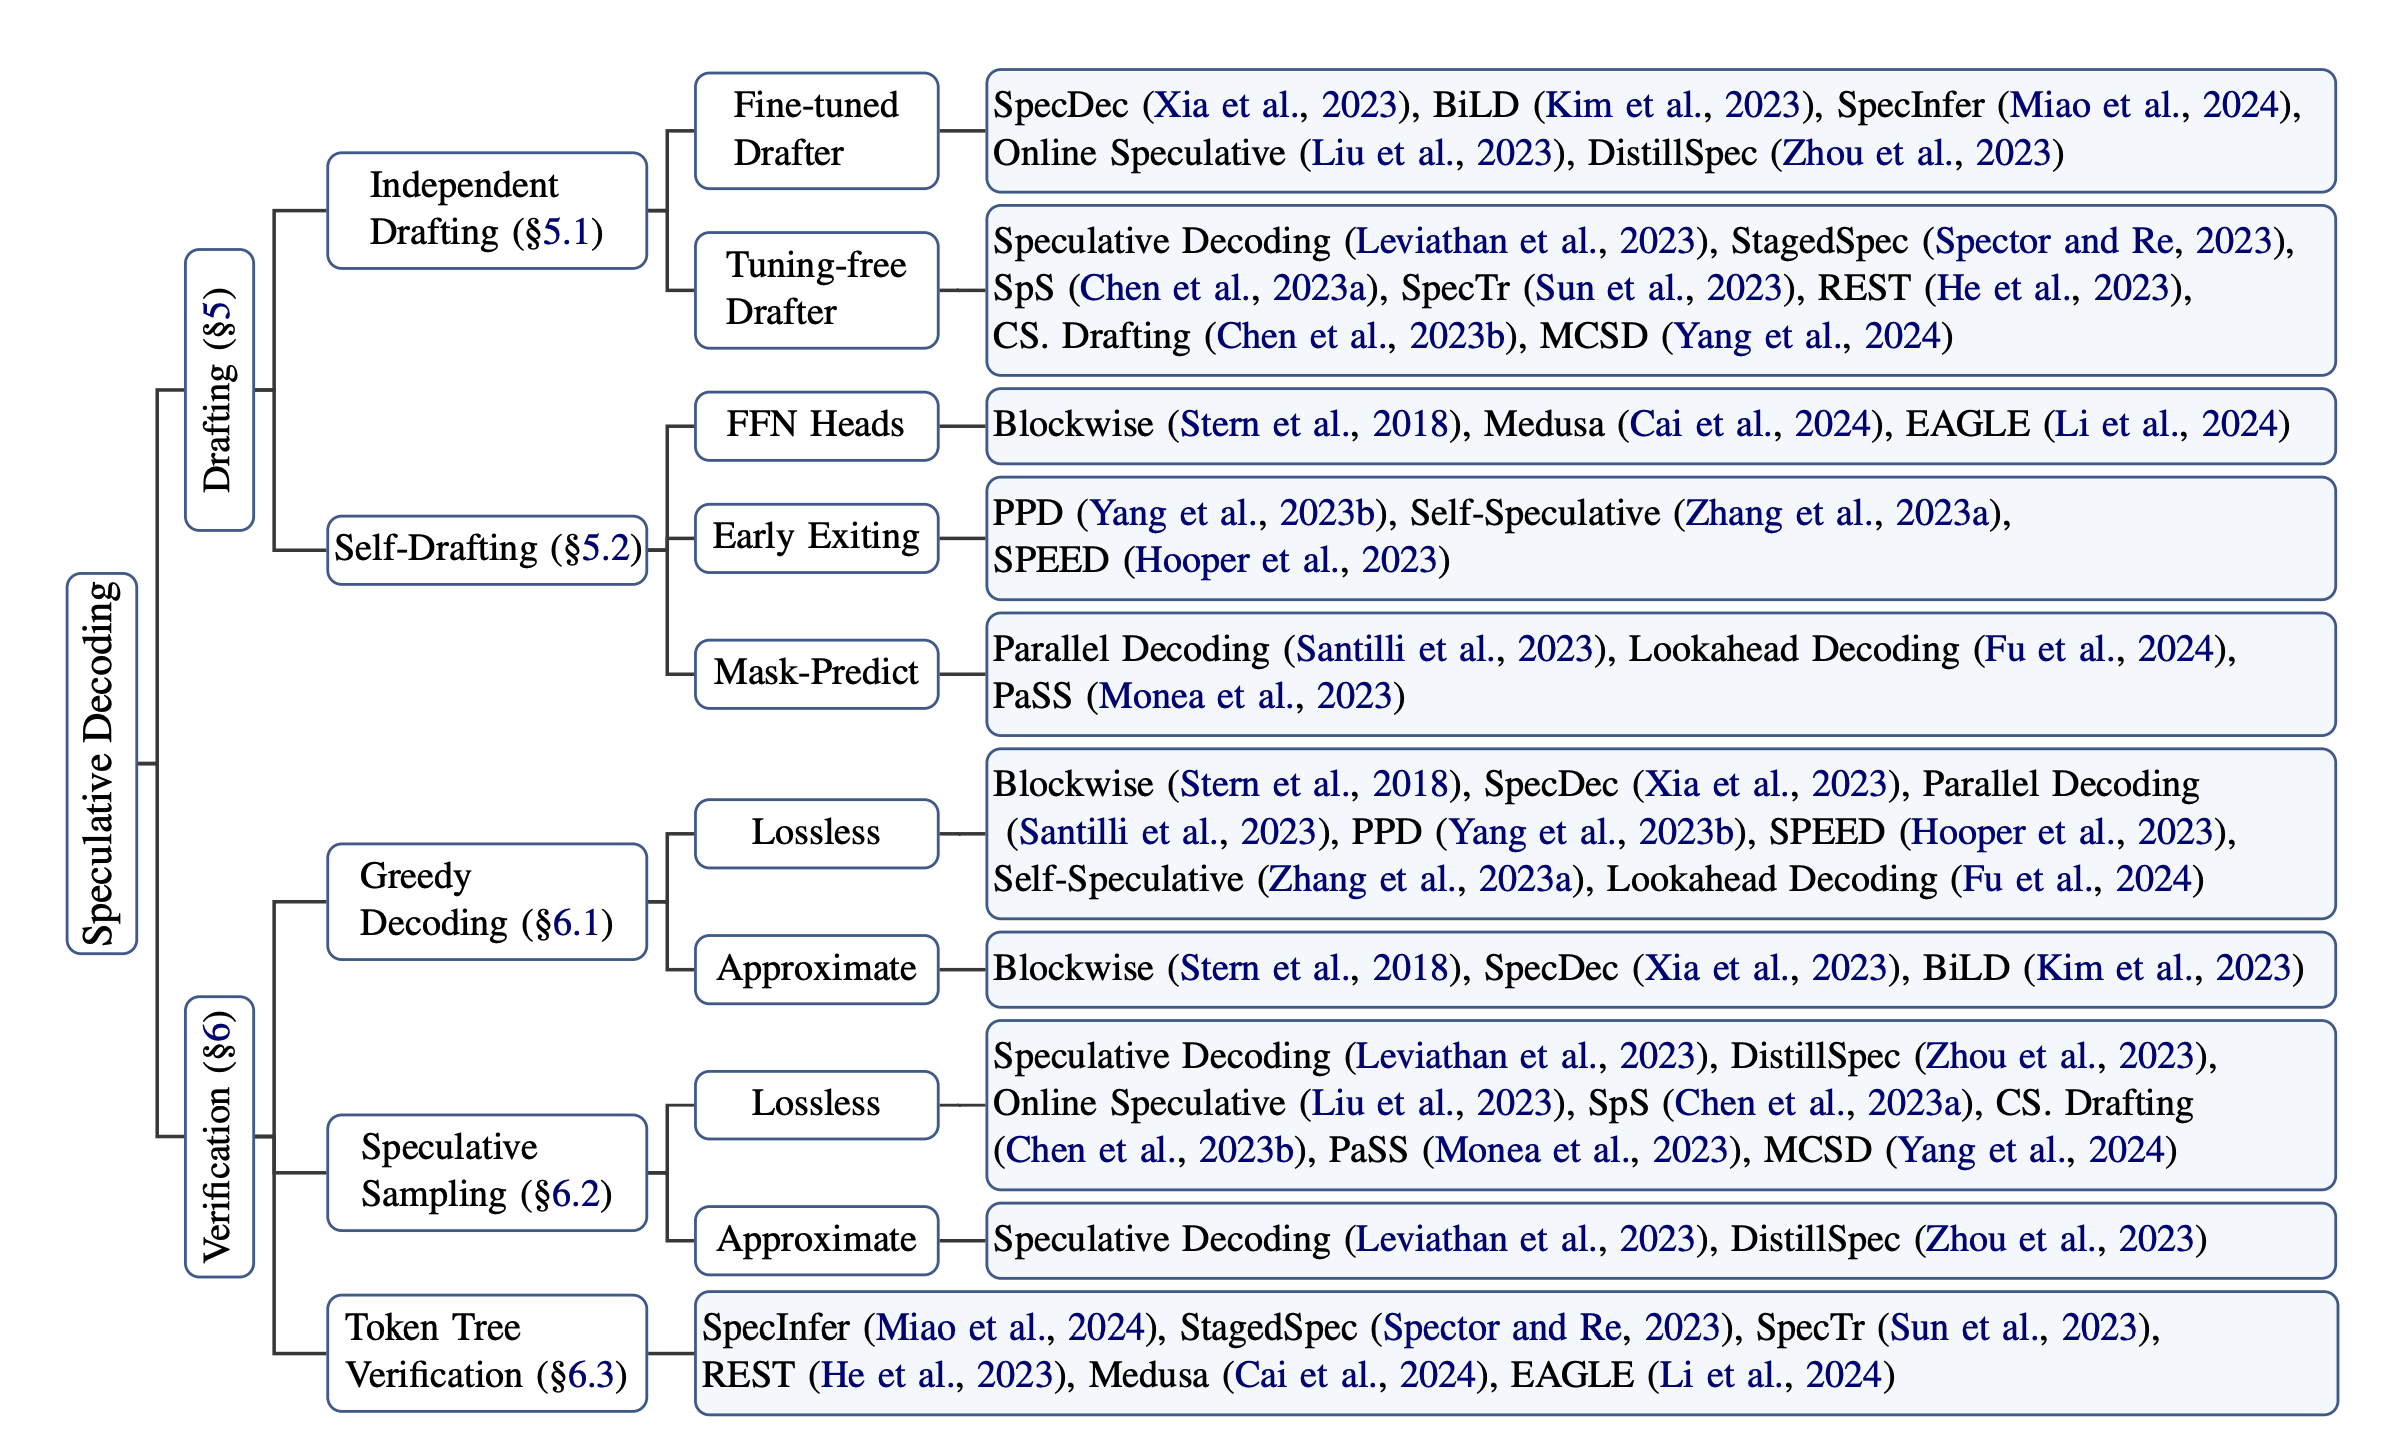Open Chen et al., 2023a citation in Tuning-free row
2402x1454 pixels.
click(1223, 289)
